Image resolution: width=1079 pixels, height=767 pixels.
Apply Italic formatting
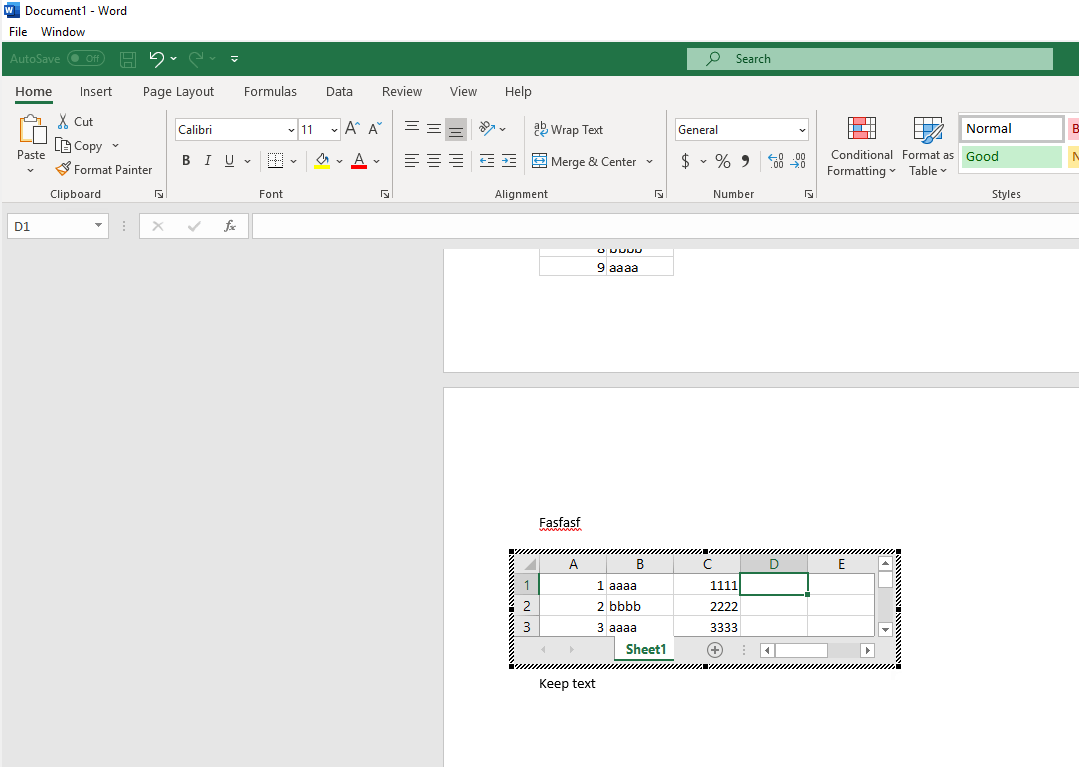pos(207,161)
